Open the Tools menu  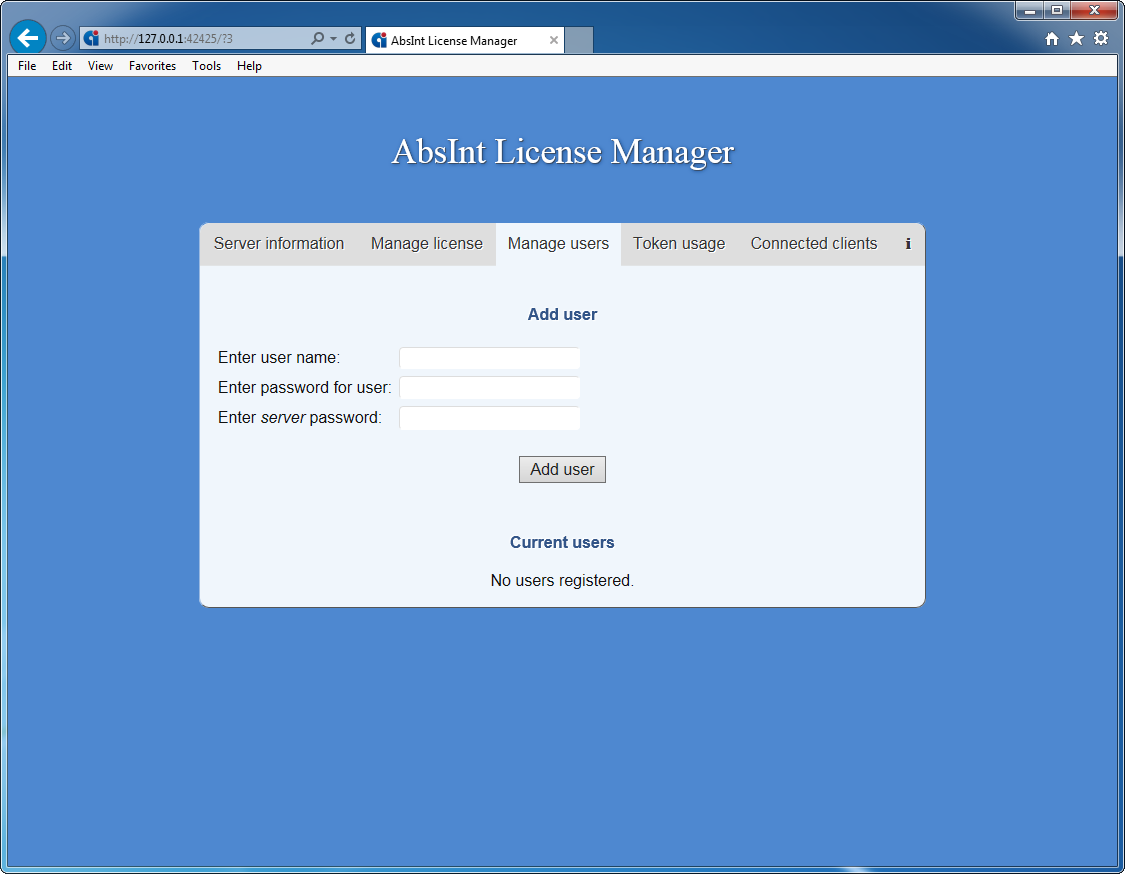coord(207,66)
